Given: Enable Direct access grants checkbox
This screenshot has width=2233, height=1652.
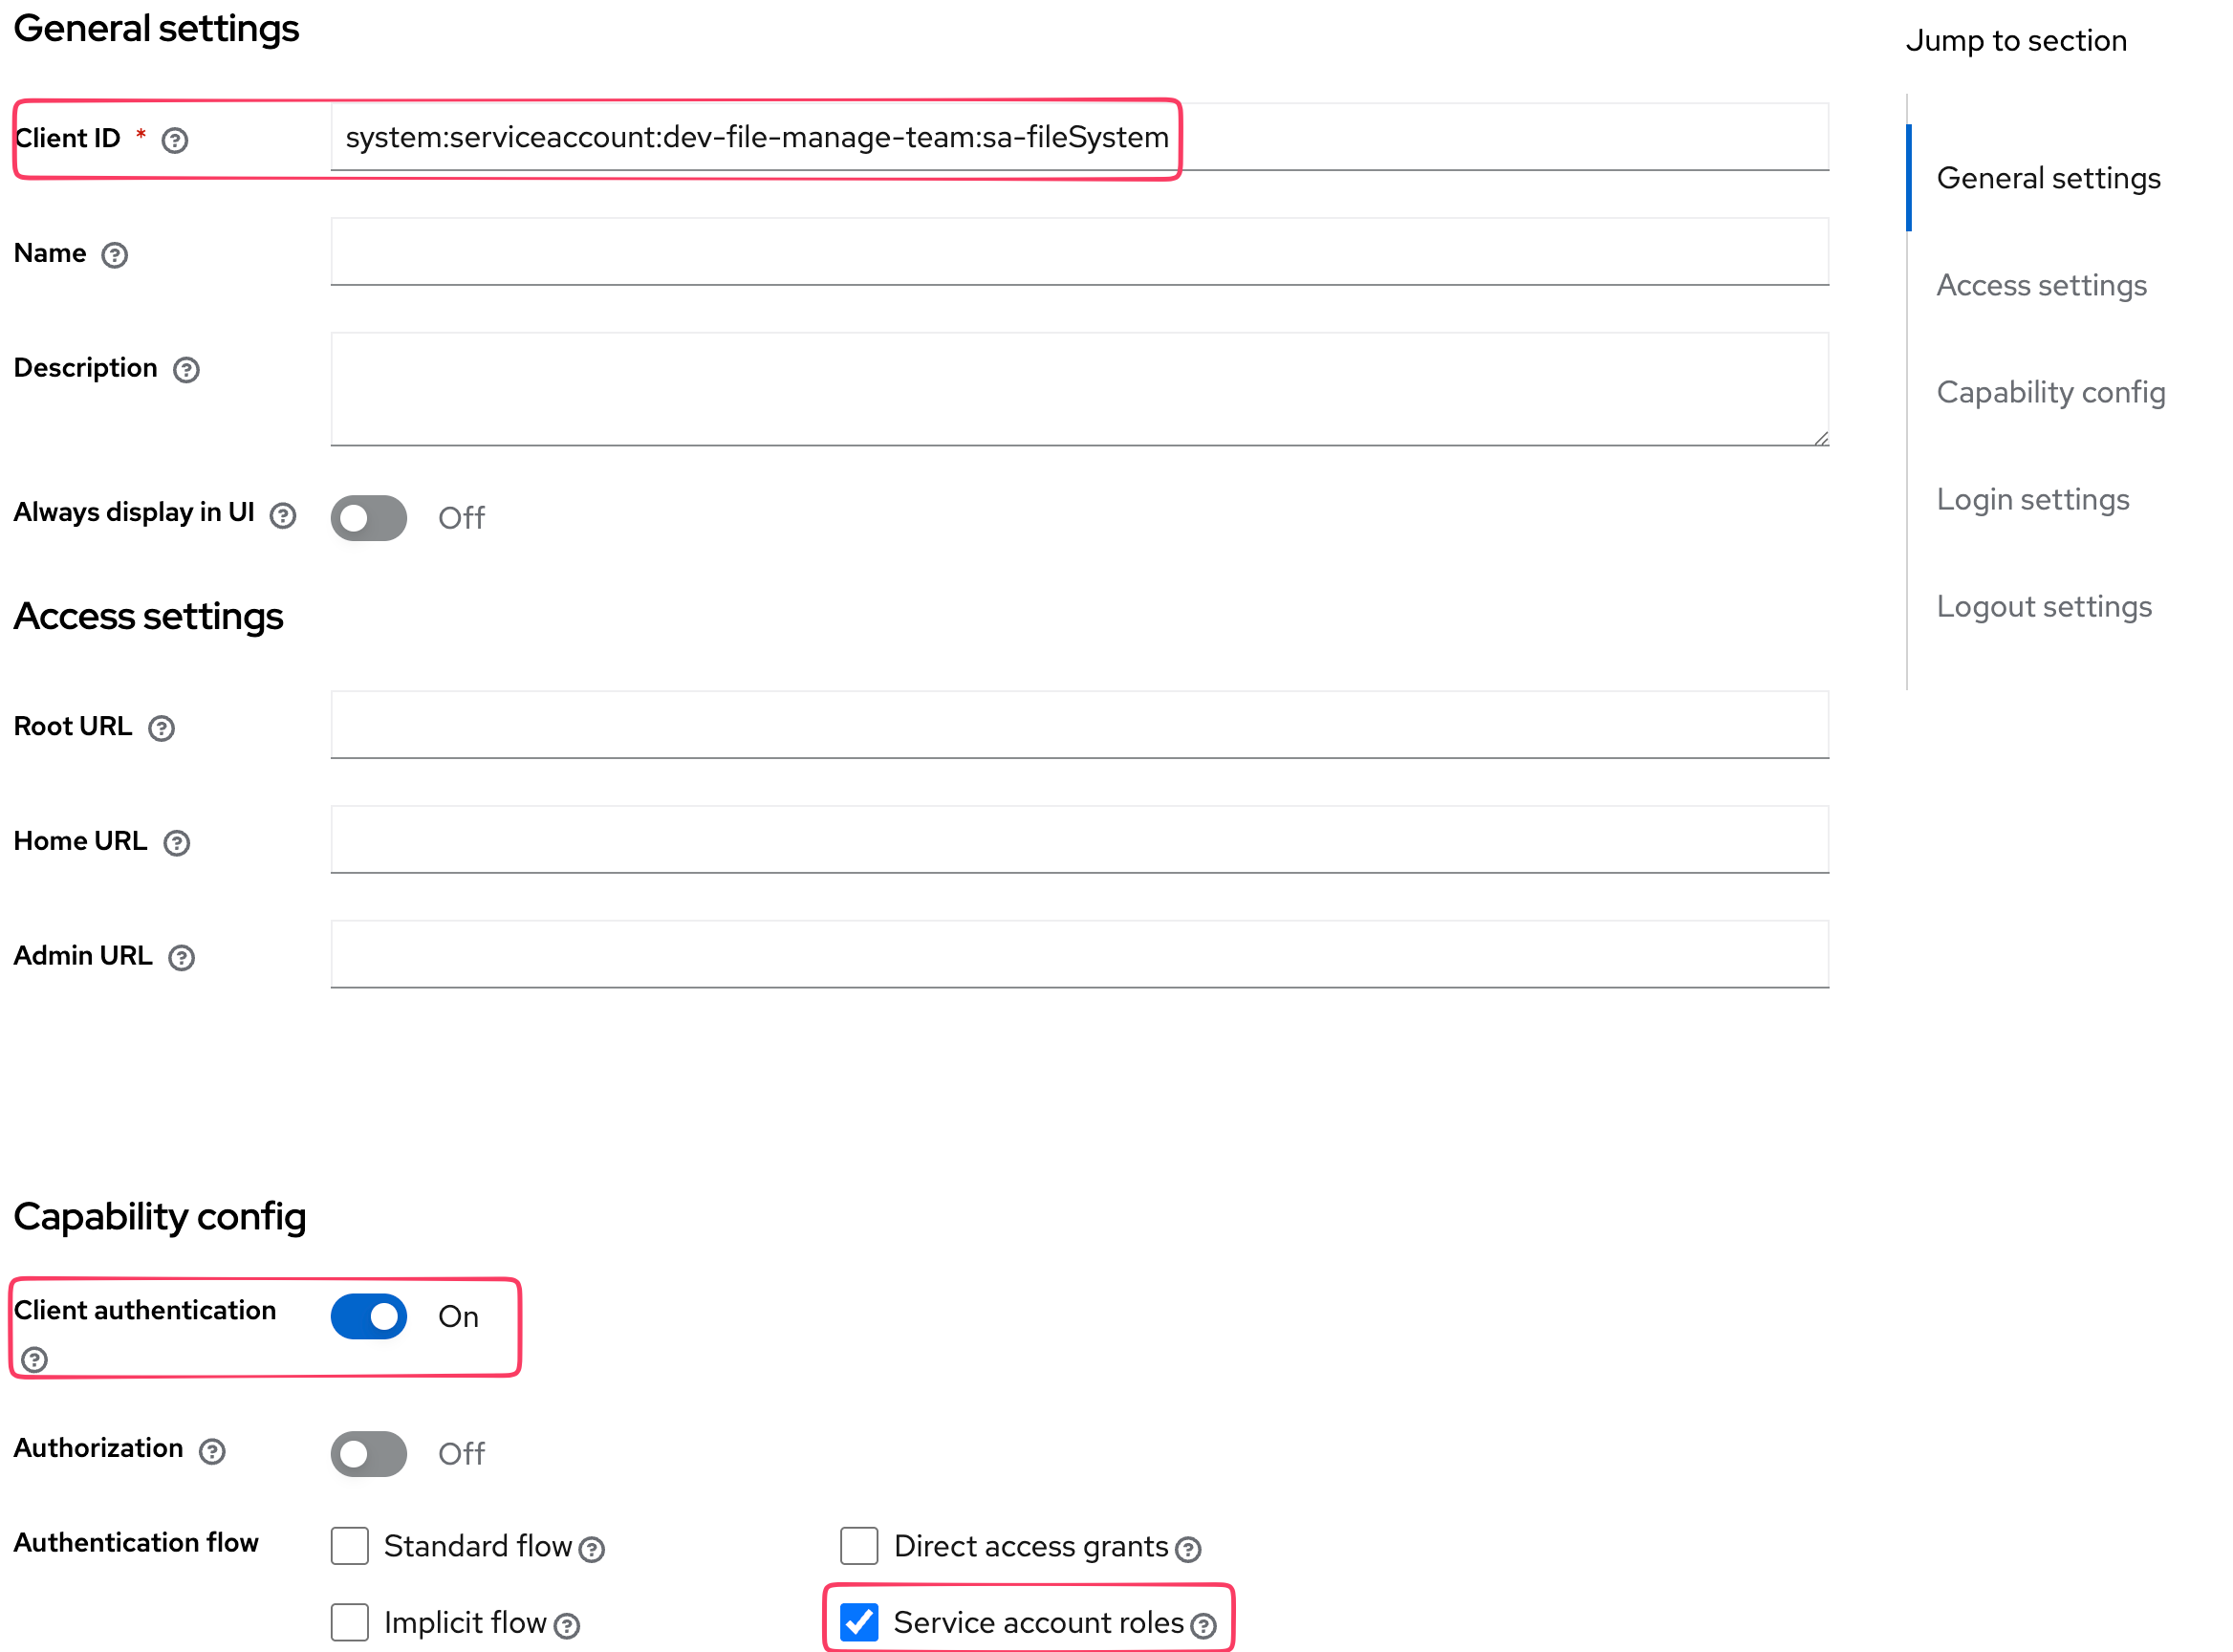Looking at the screenshot, I should click(x=860, y=1546).
